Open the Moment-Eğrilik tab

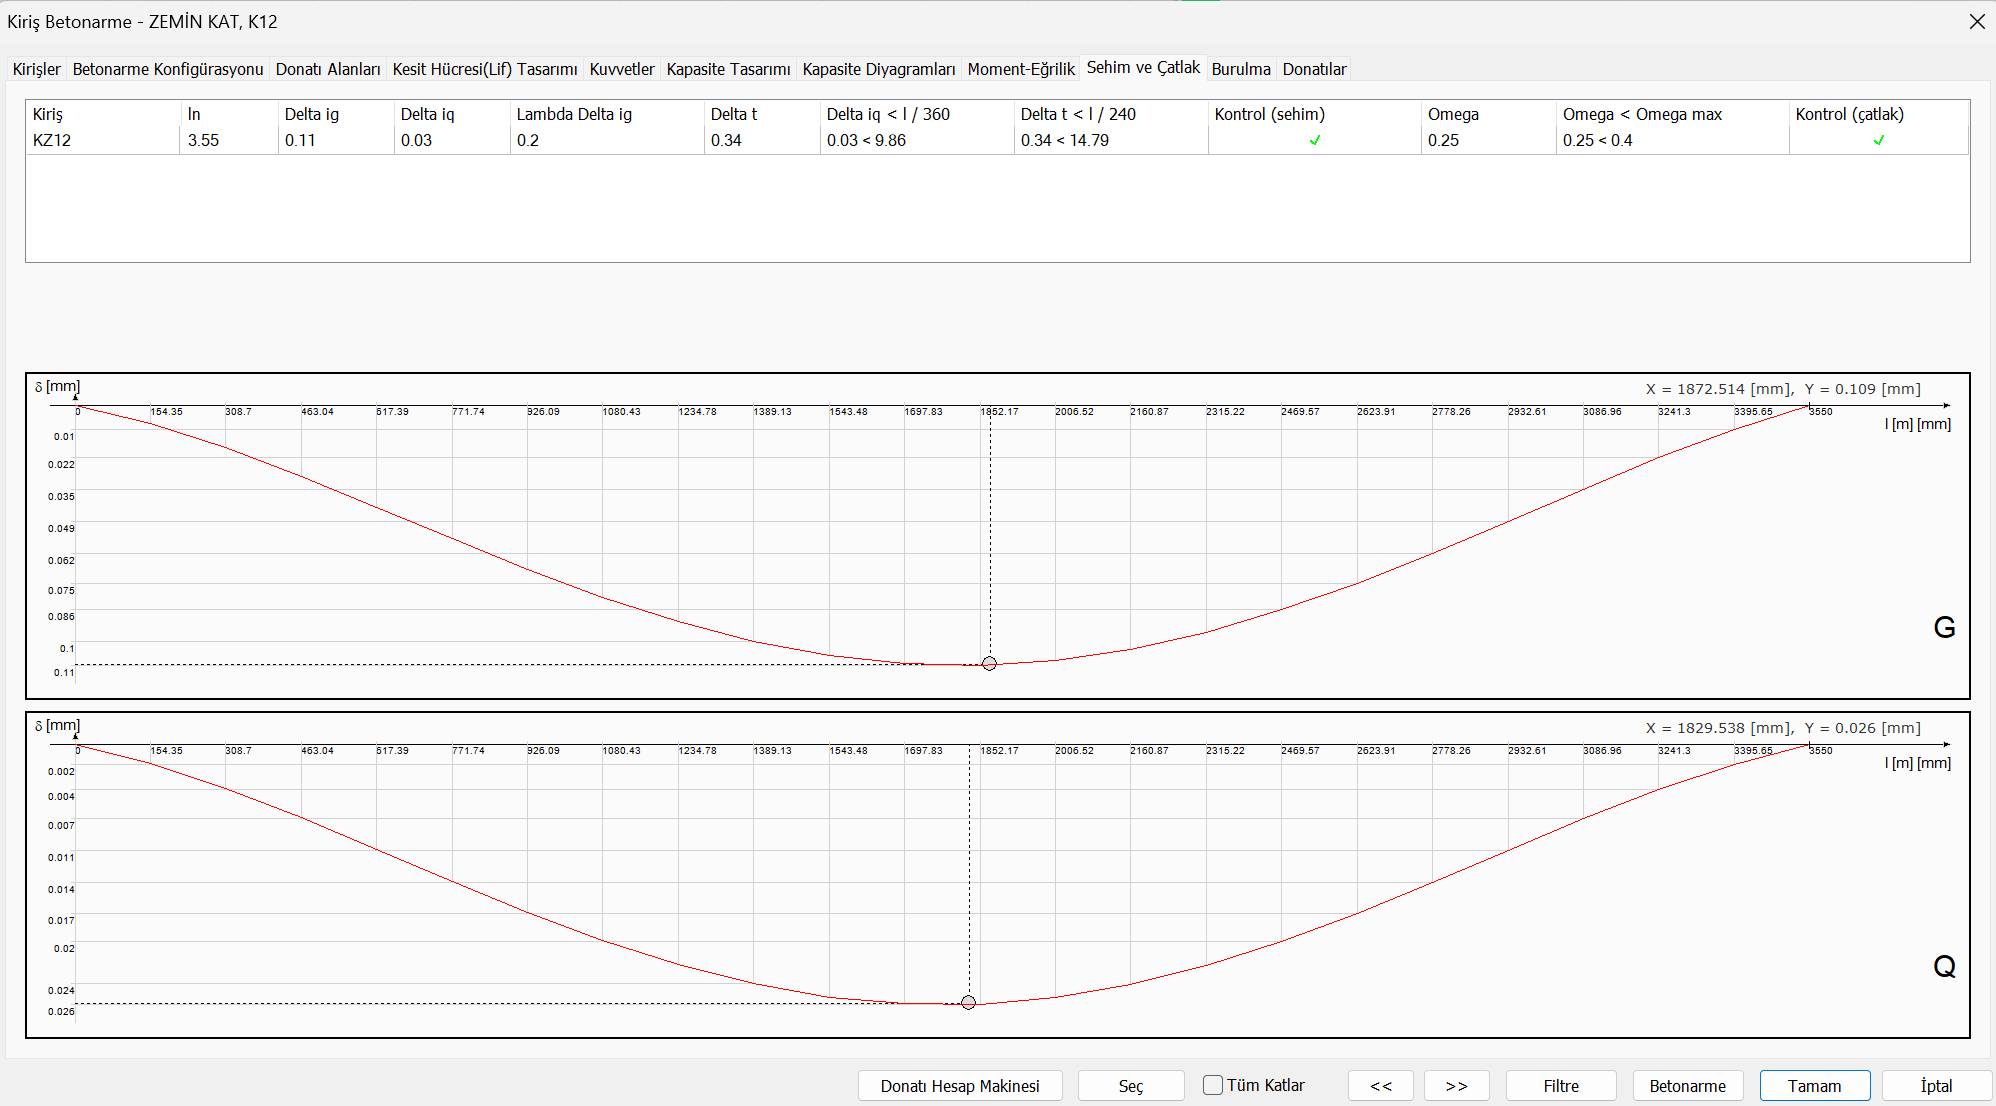pos(1021,69)
